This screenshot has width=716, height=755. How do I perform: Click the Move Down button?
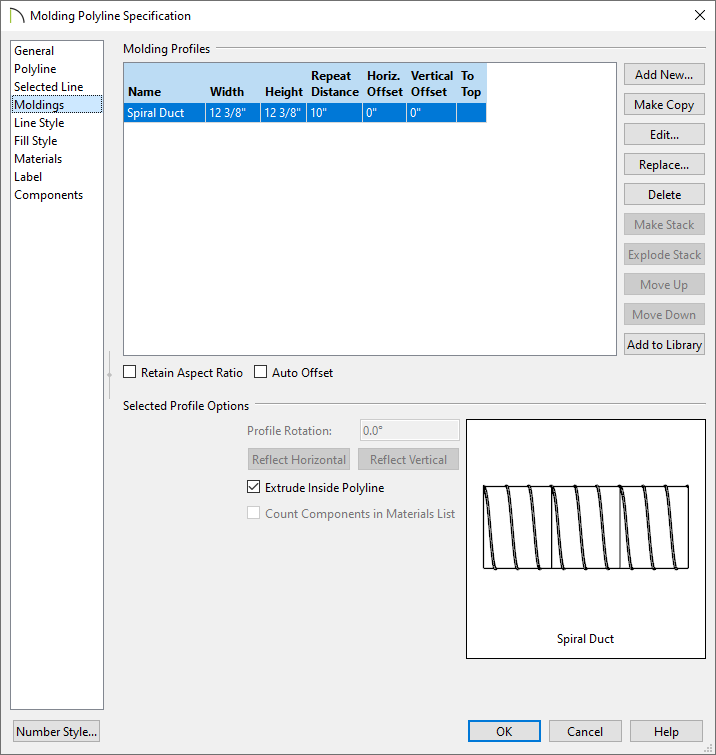[x=664, y=314]
